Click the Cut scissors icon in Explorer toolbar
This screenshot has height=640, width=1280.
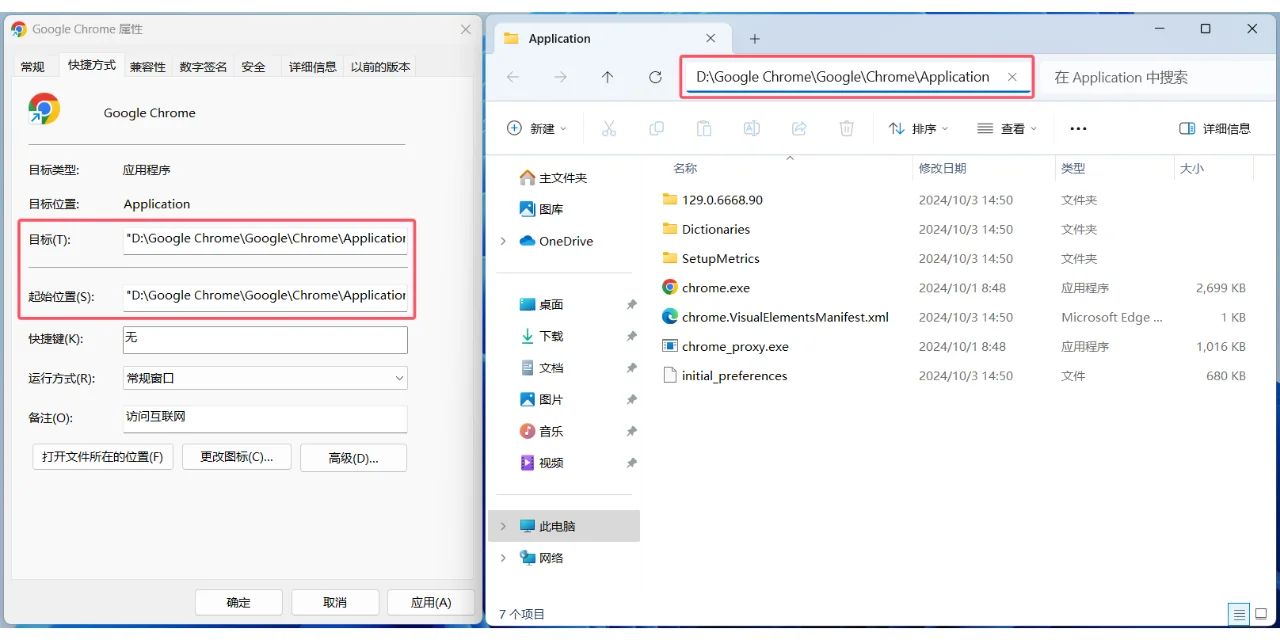pos(608,128)
